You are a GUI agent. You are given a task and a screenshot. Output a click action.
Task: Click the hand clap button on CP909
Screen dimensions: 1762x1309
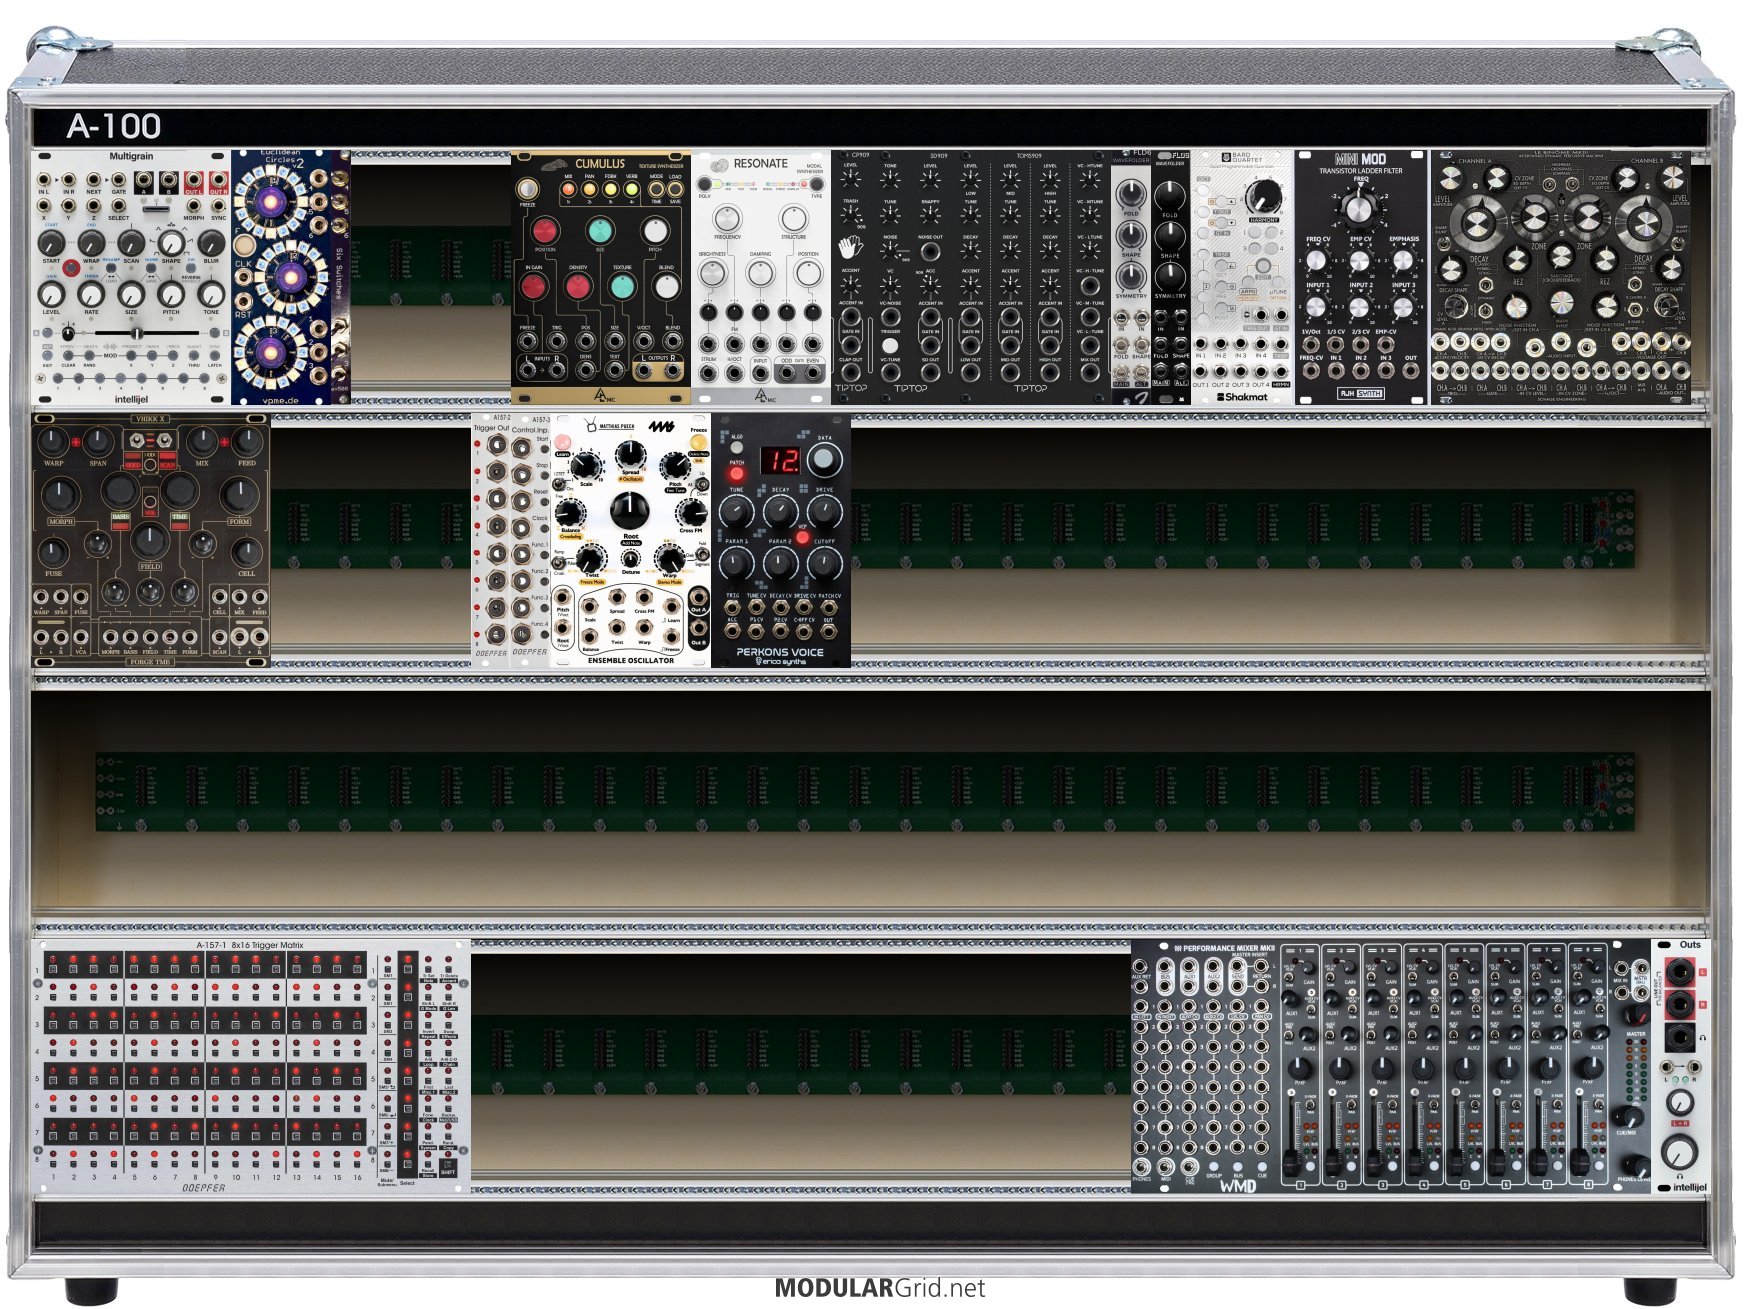850,247
